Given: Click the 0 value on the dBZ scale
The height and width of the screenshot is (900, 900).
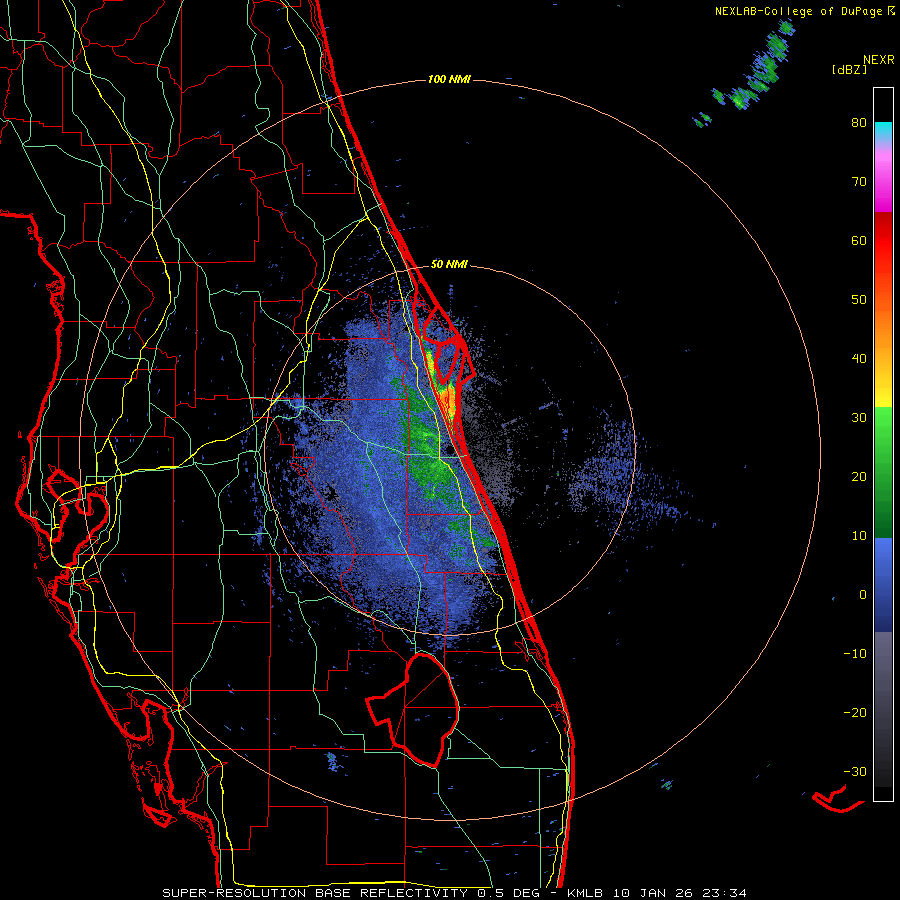Looking at the screenshot, I should point(863,595).
